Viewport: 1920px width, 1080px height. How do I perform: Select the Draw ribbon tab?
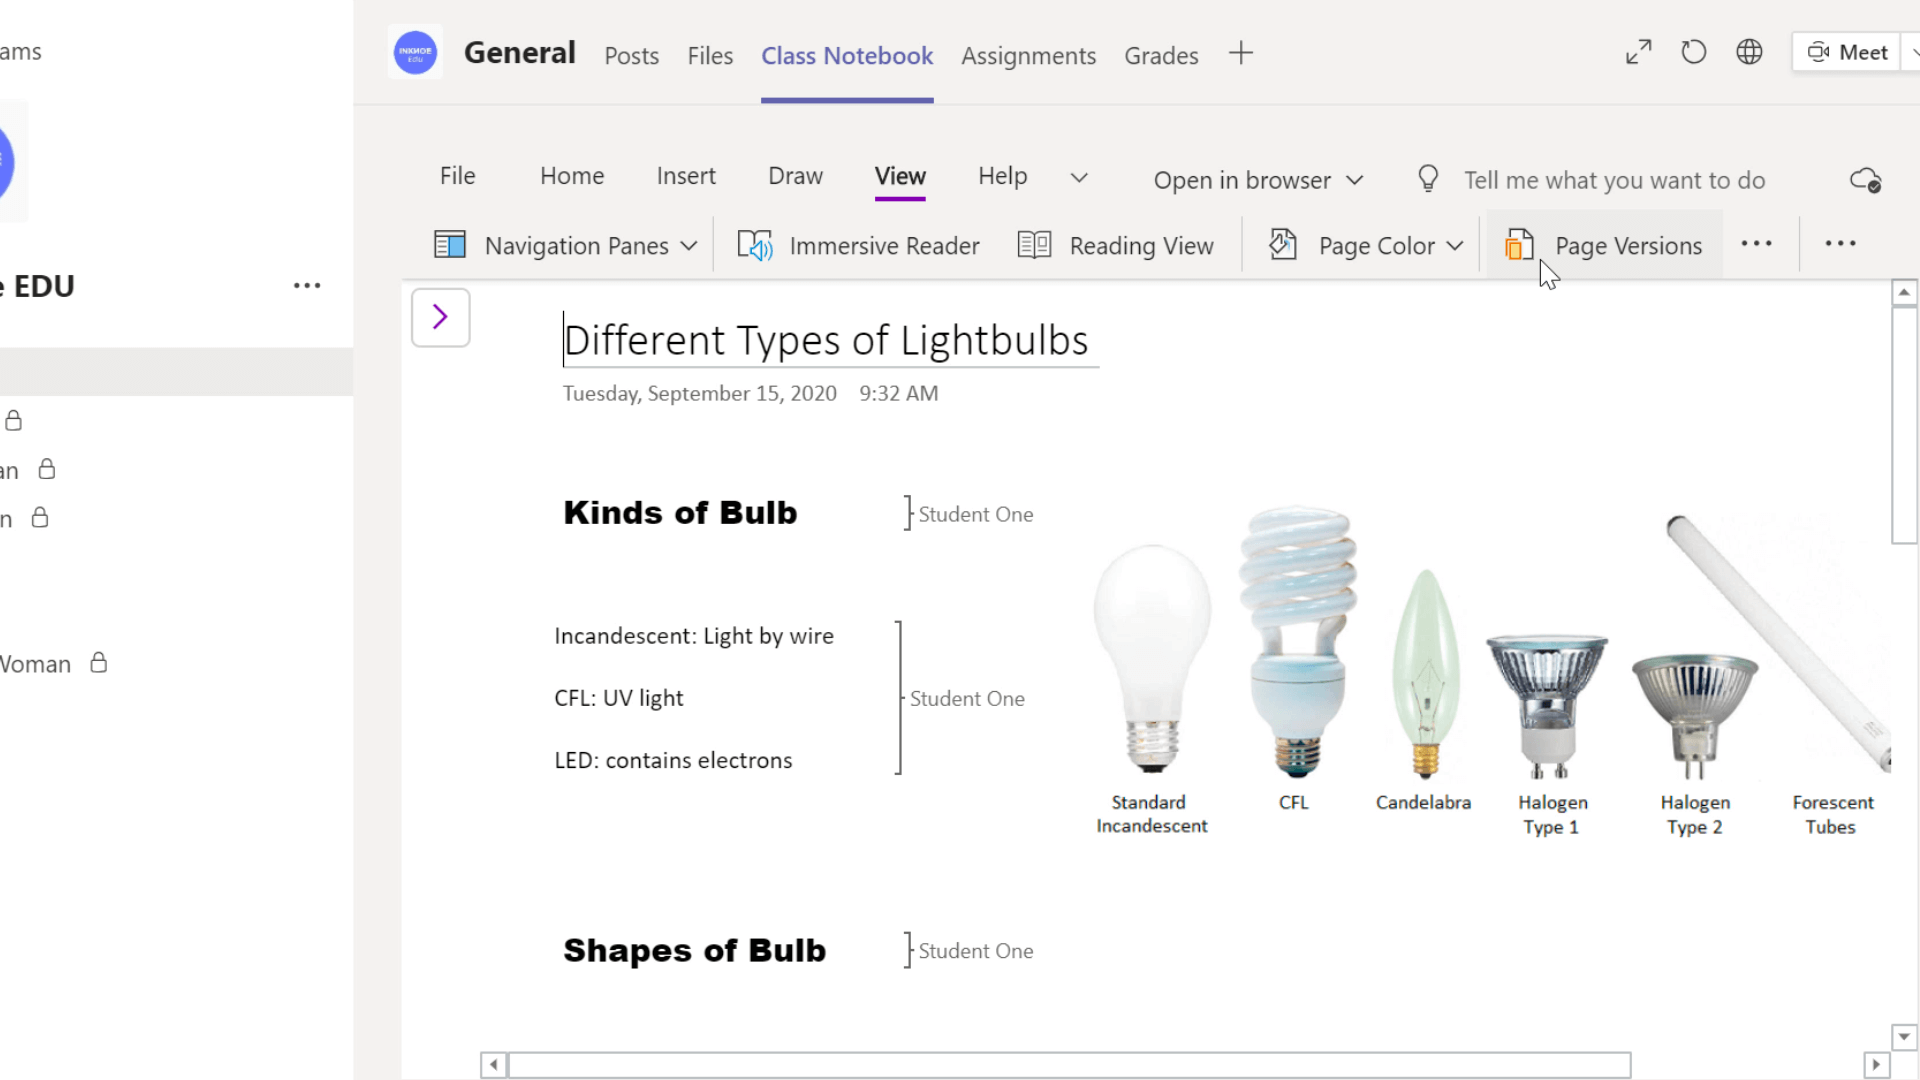click(x=795, y=174)
